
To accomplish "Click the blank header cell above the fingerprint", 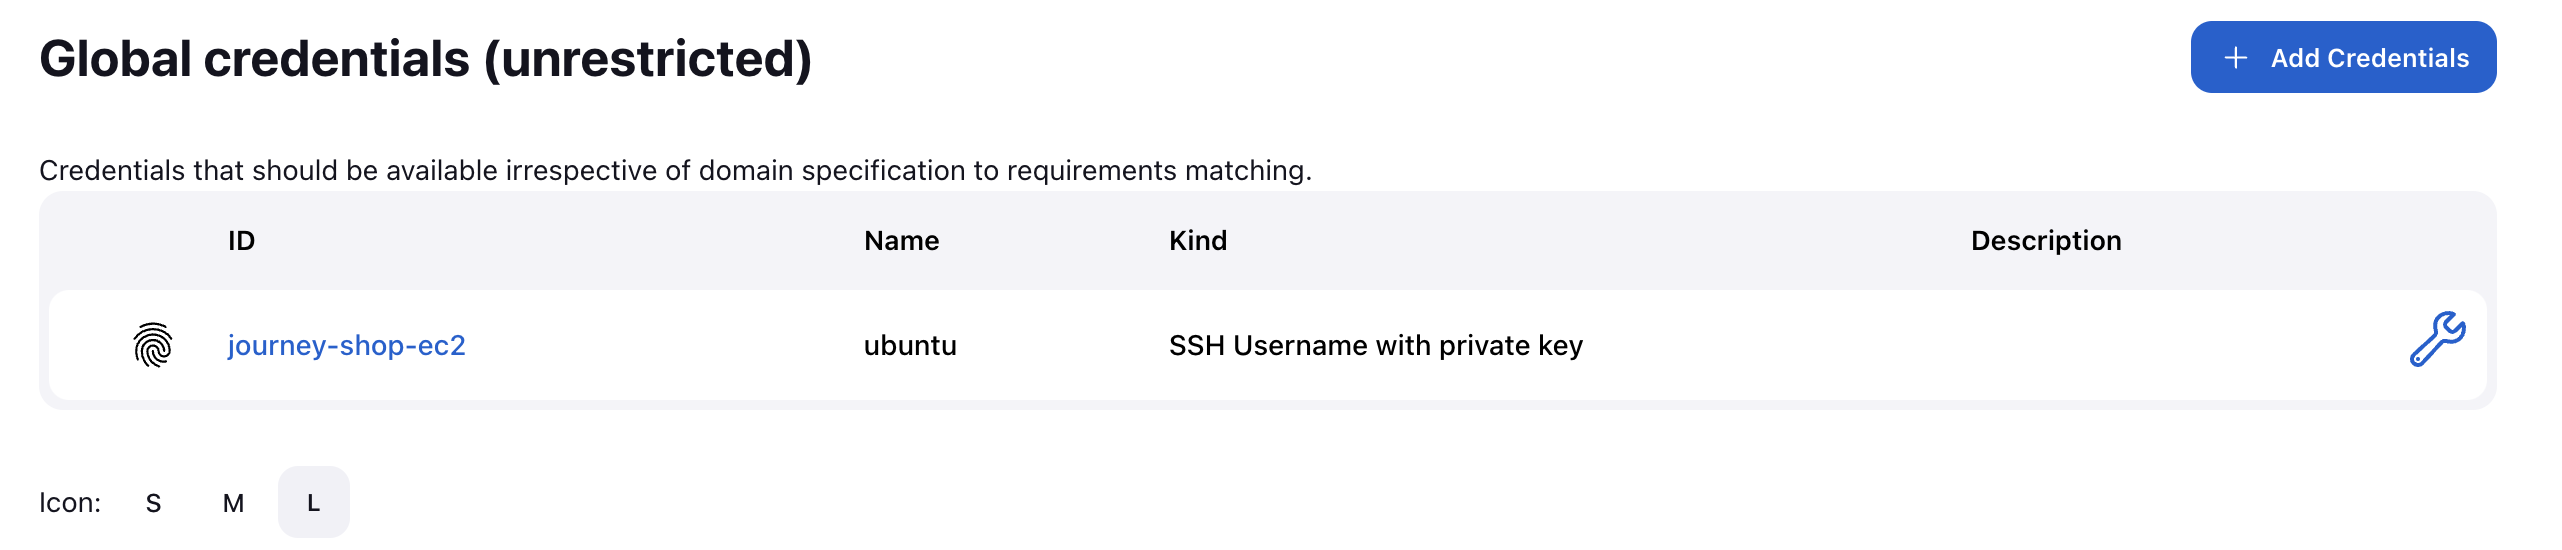I will click(x=138, y=240).
